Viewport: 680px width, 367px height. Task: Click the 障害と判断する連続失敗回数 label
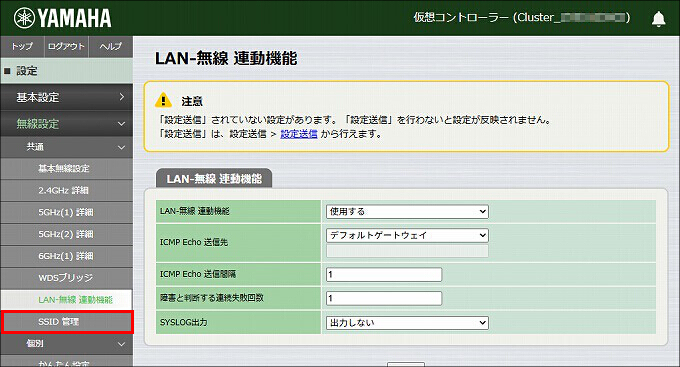(212, 298)
